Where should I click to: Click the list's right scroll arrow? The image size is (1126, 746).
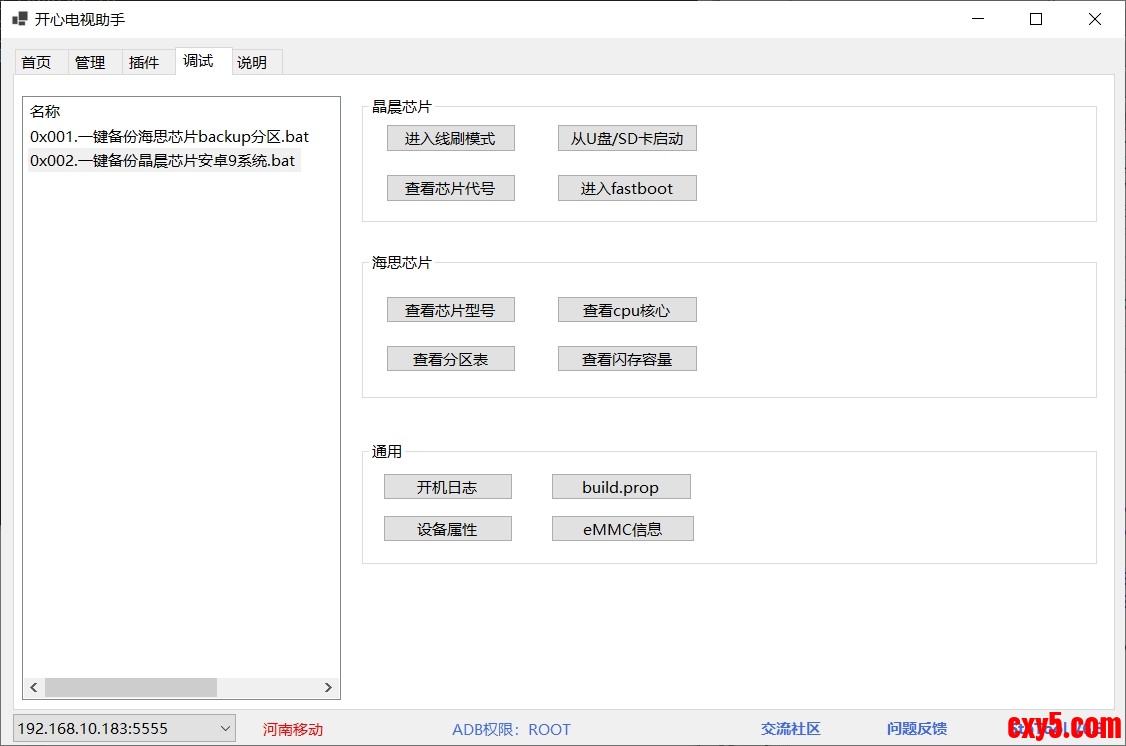click(x=328, y=687)
